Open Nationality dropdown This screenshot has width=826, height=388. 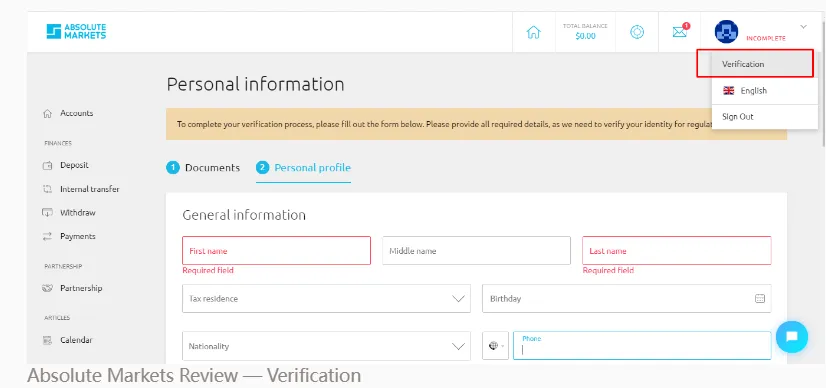click(x=326, y=346)
